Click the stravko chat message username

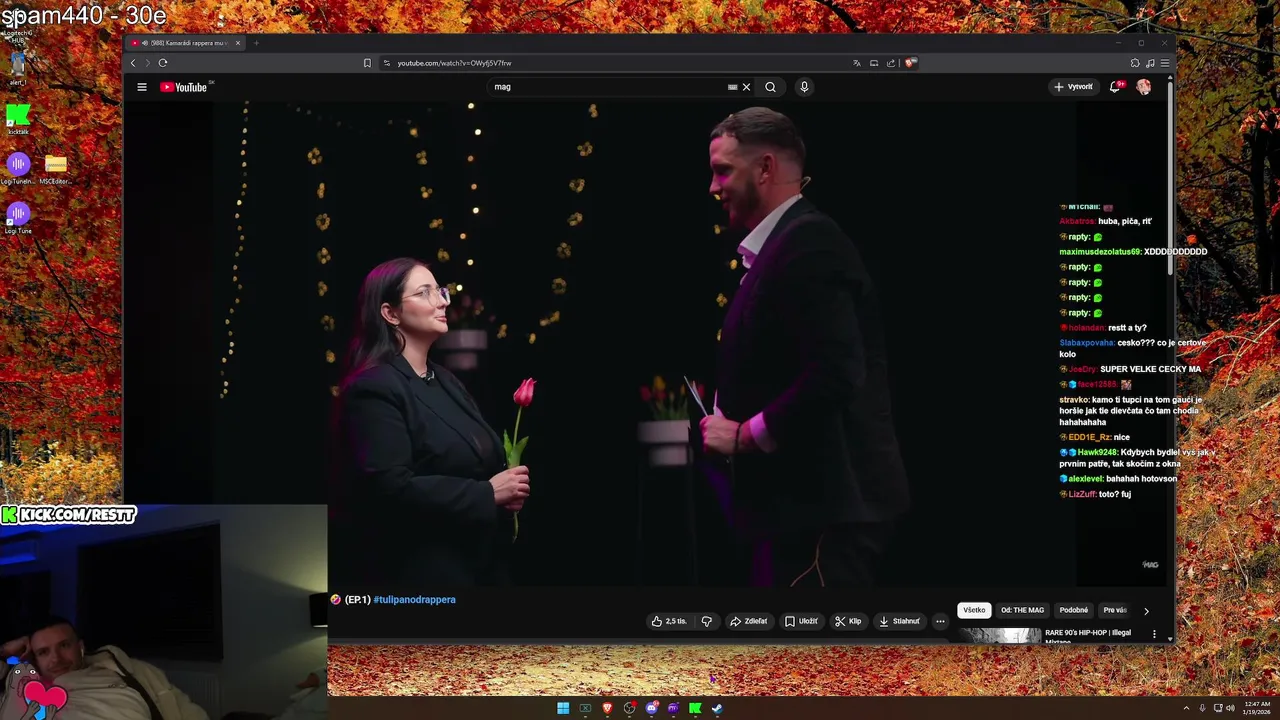[x=1074, y=400]
